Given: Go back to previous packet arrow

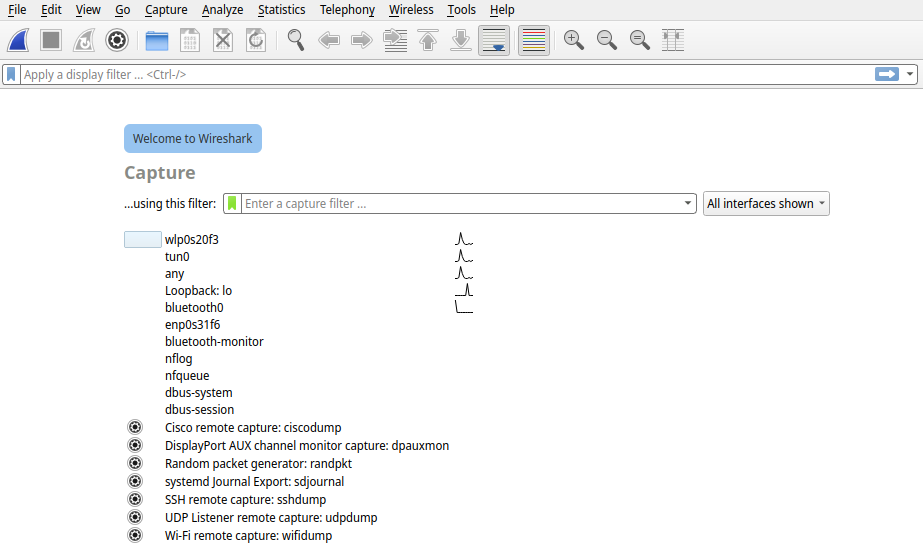Looking at the screenshot, I should tap(329, 40).
